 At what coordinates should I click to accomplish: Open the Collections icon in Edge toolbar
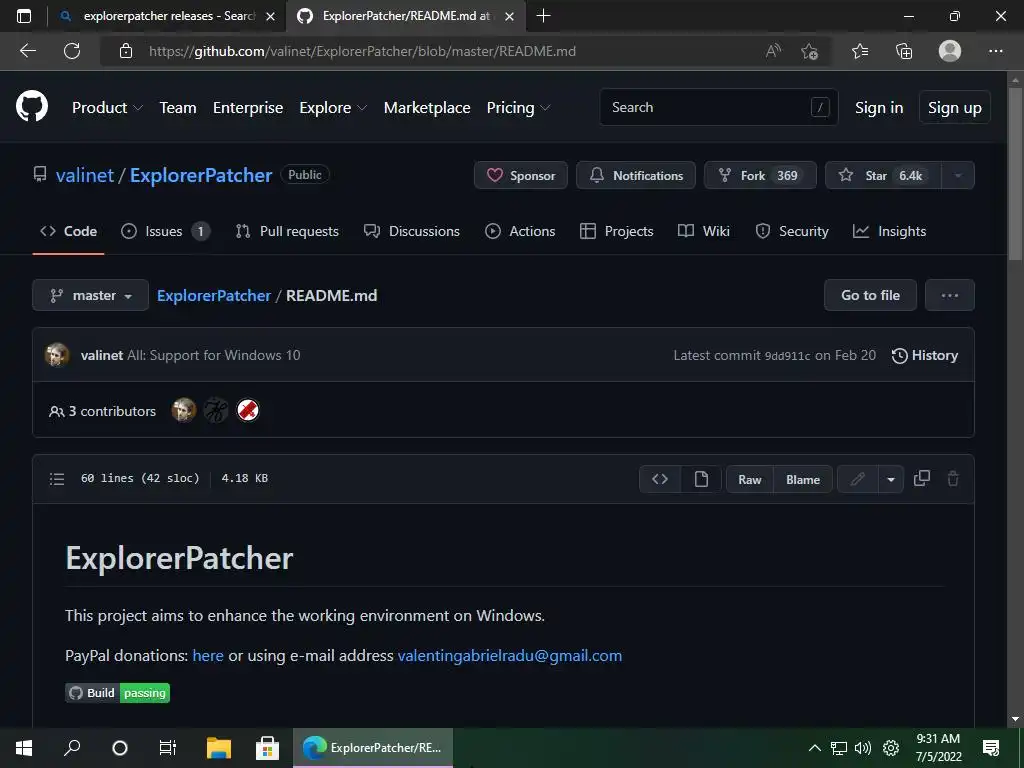point(904,51)
